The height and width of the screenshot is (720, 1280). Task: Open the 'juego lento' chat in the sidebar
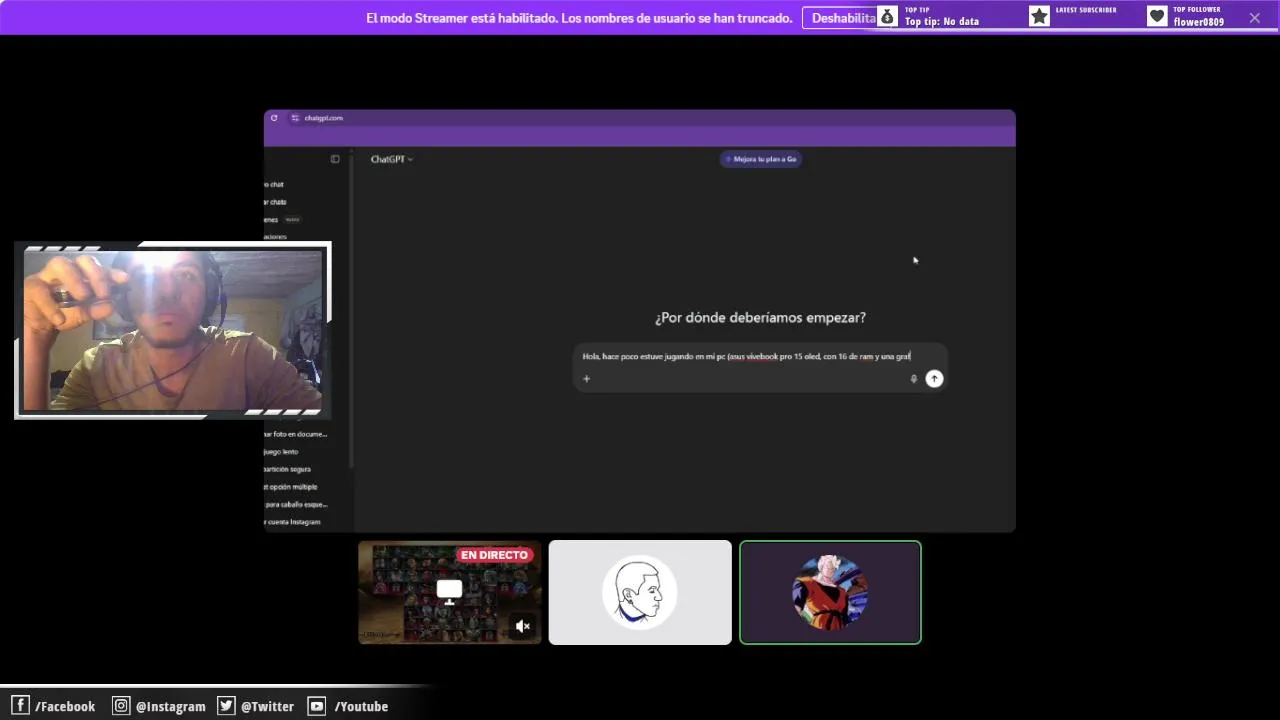[x=281, y=452]
